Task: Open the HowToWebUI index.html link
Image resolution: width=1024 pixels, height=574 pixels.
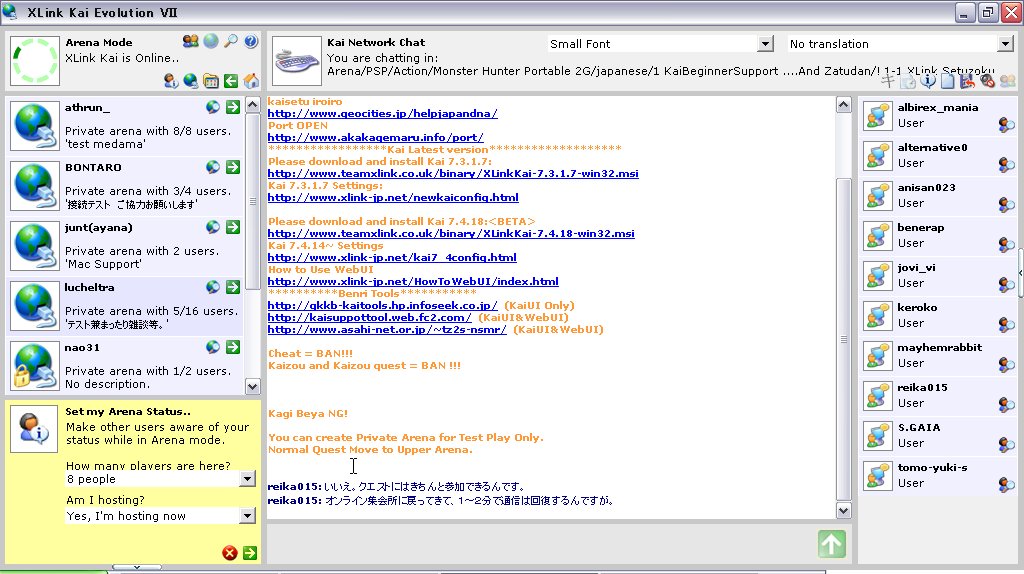Action: [413, 282]
